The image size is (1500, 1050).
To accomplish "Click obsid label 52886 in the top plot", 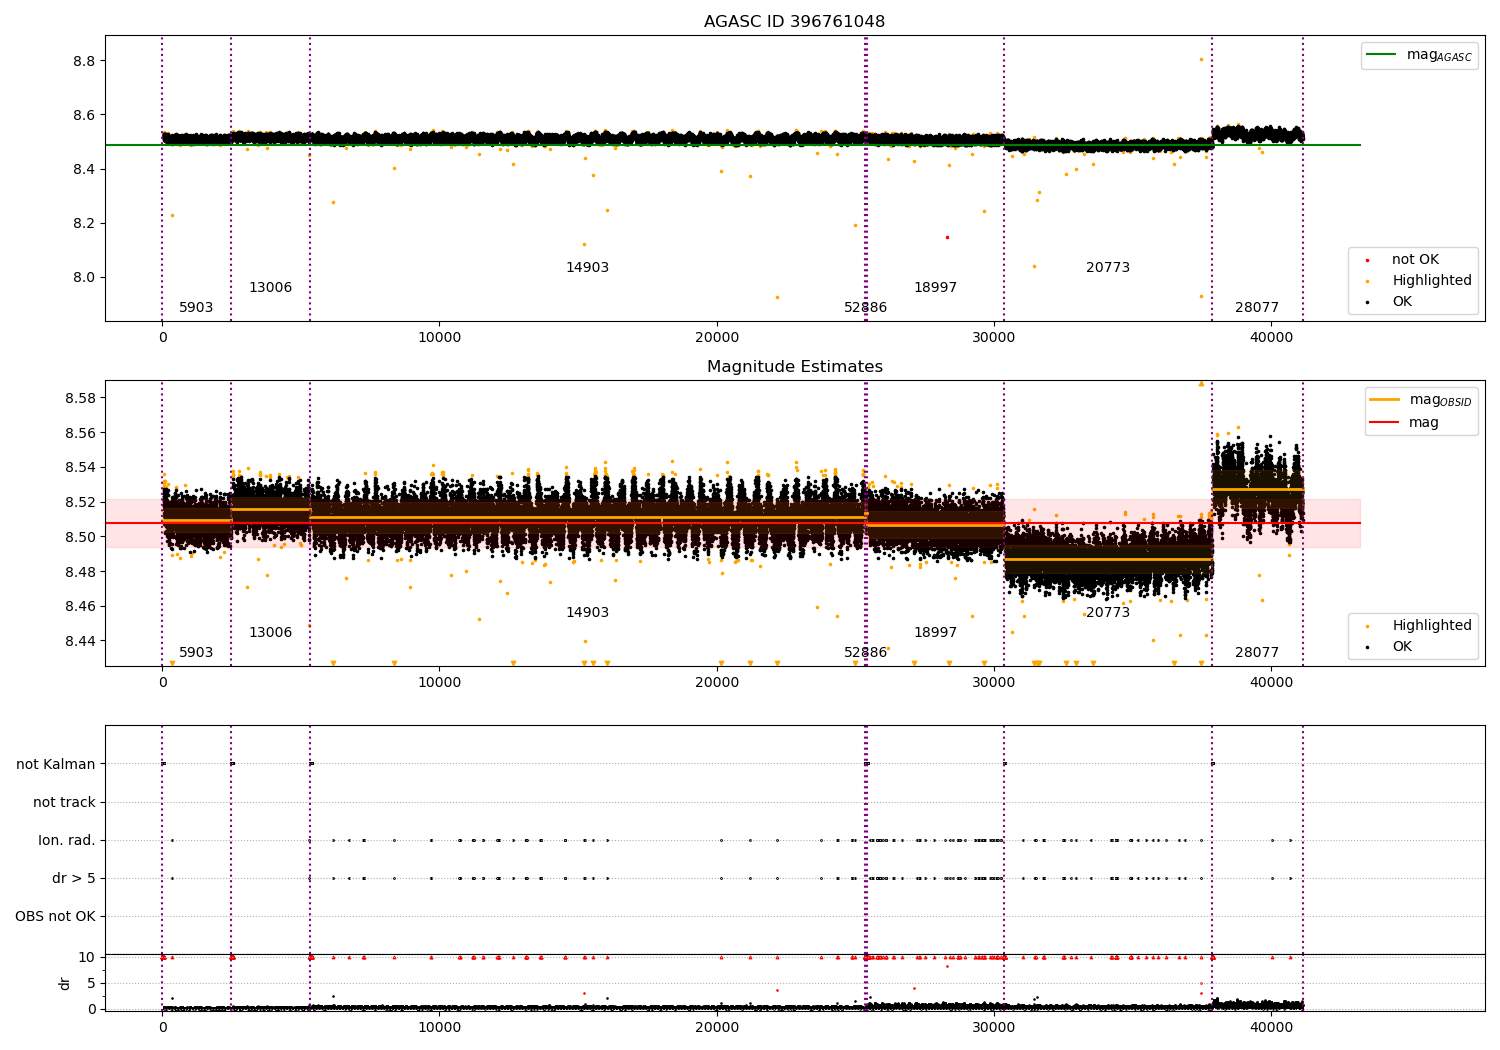I will 865,308.
